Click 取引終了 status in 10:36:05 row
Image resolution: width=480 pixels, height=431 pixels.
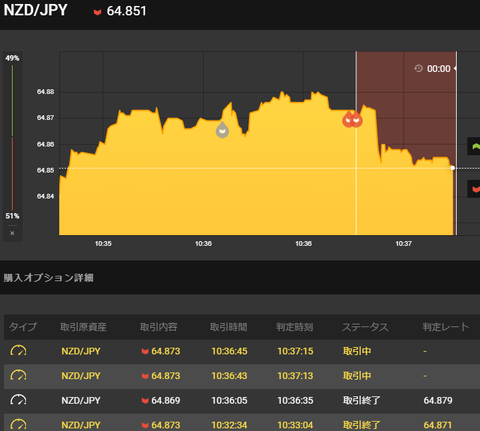pos(362,400)
